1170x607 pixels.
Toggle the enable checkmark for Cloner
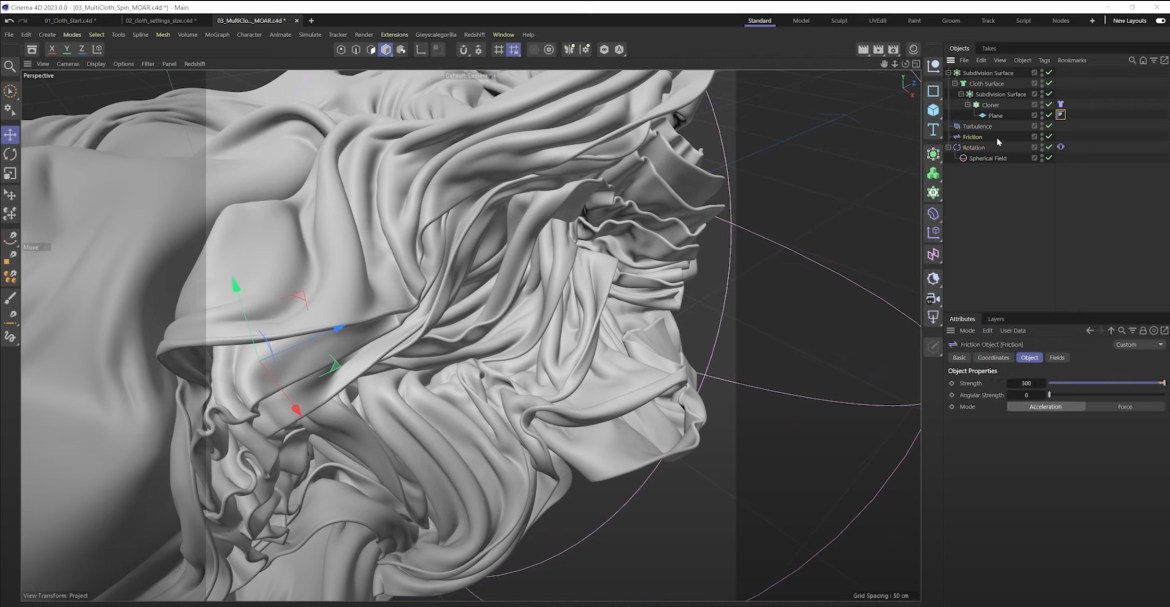(x=1048, y=105)
